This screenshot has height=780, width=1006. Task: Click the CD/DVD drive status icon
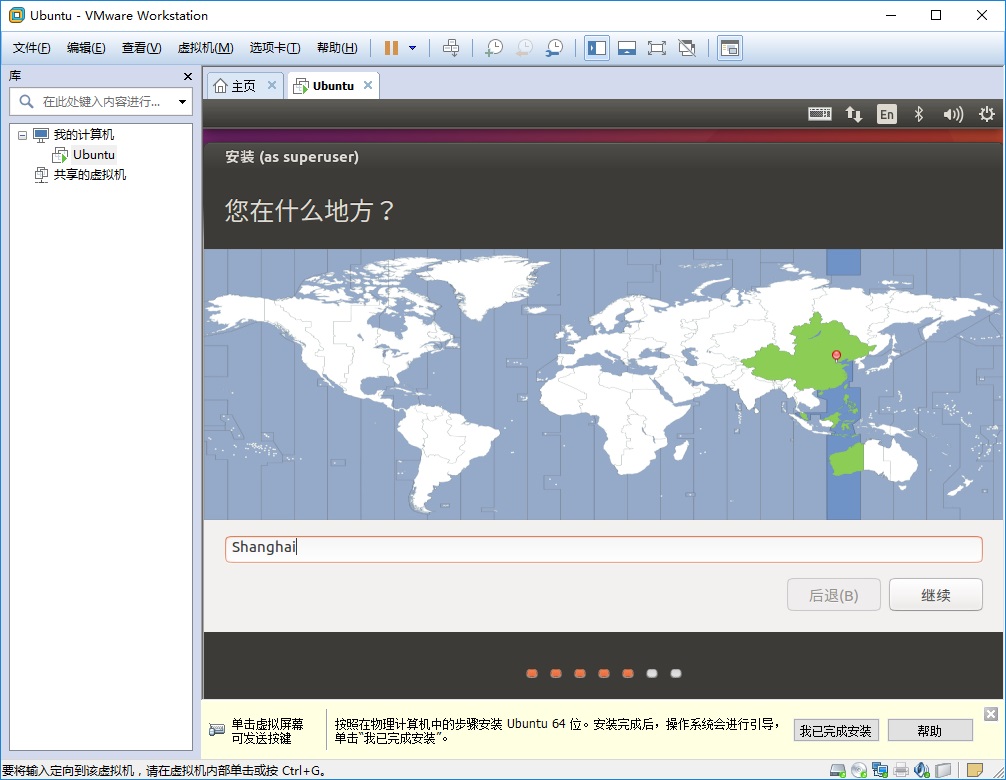(858, 770)
